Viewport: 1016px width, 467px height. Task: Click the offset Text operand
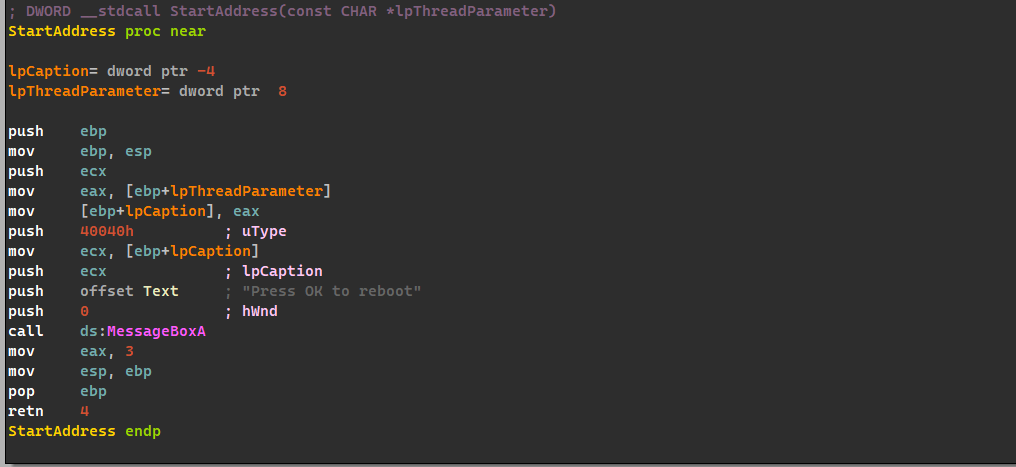129,291
